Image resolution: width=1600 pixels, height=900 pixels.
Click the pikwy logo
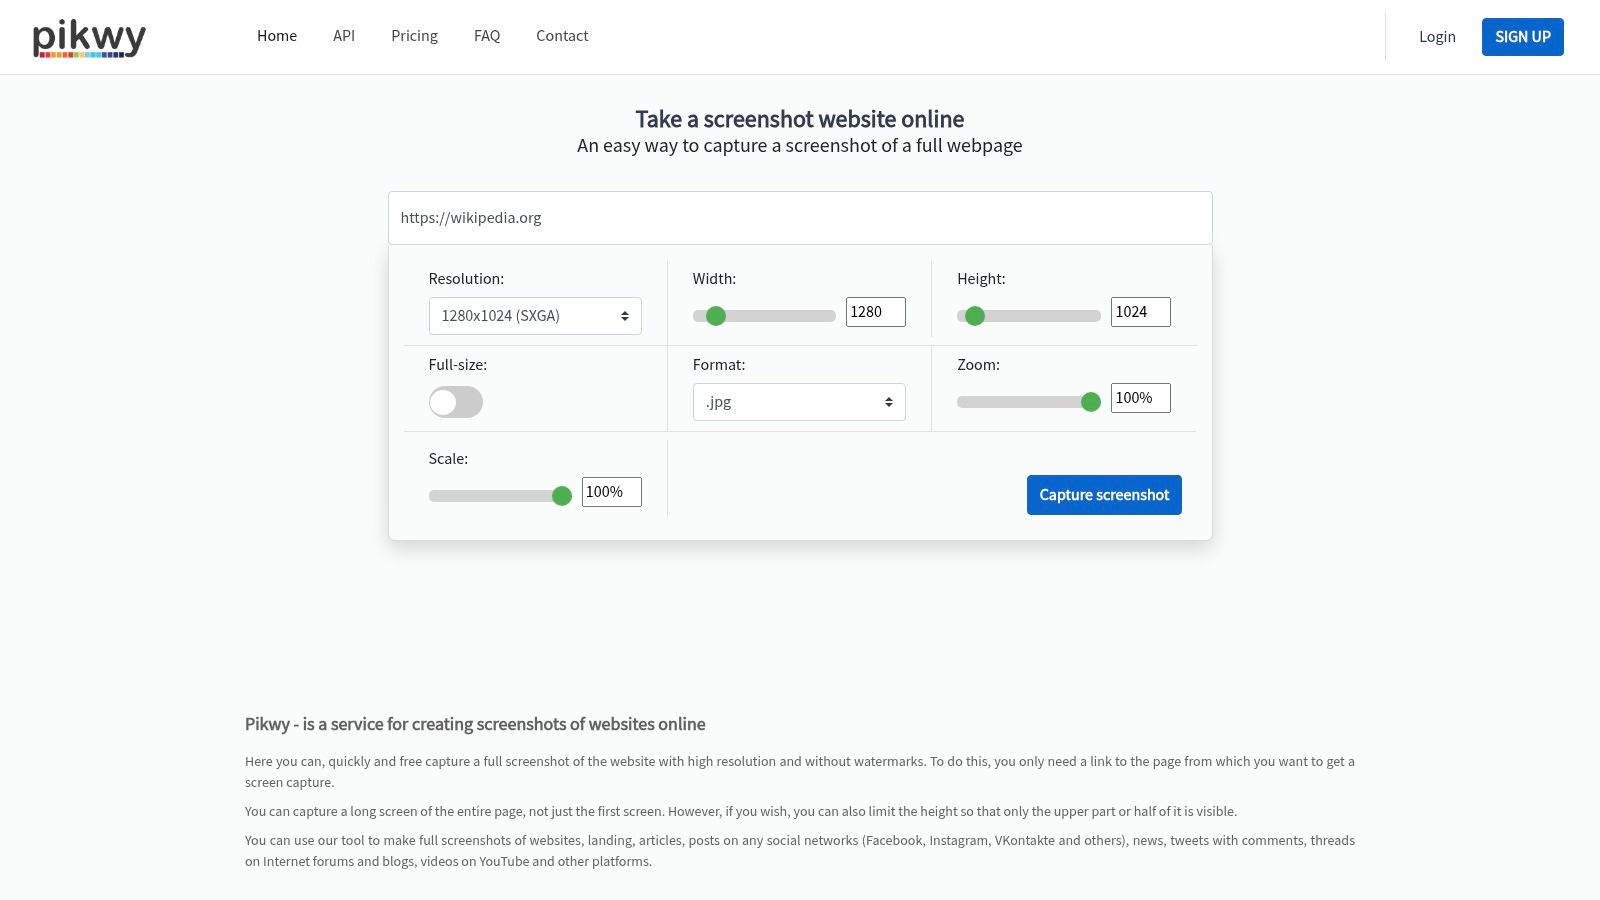89,37
